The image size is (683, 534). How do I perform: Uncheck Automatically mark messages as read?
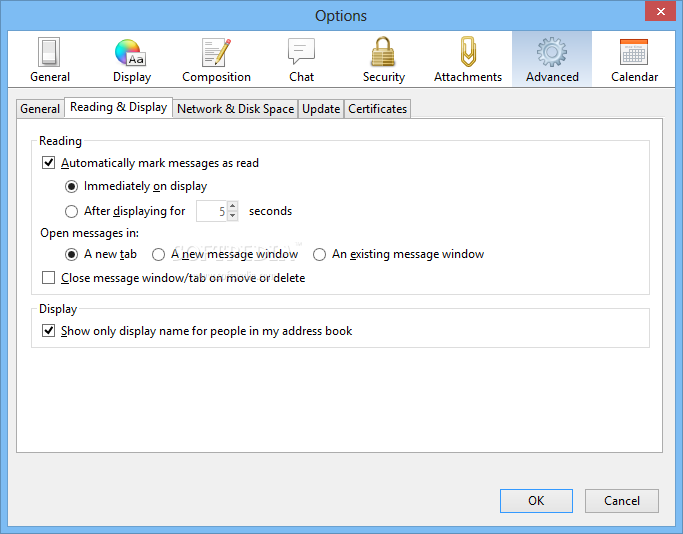[x=48, y=163]
